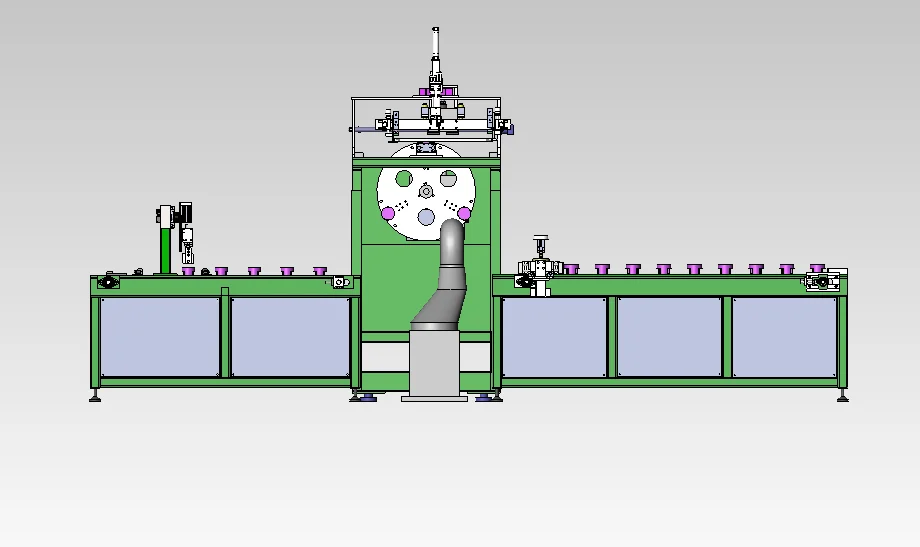This screenshot has width=920, height=547.
Task: Select the rightmost panel of the right conveyor
Action: pos(785,337)
